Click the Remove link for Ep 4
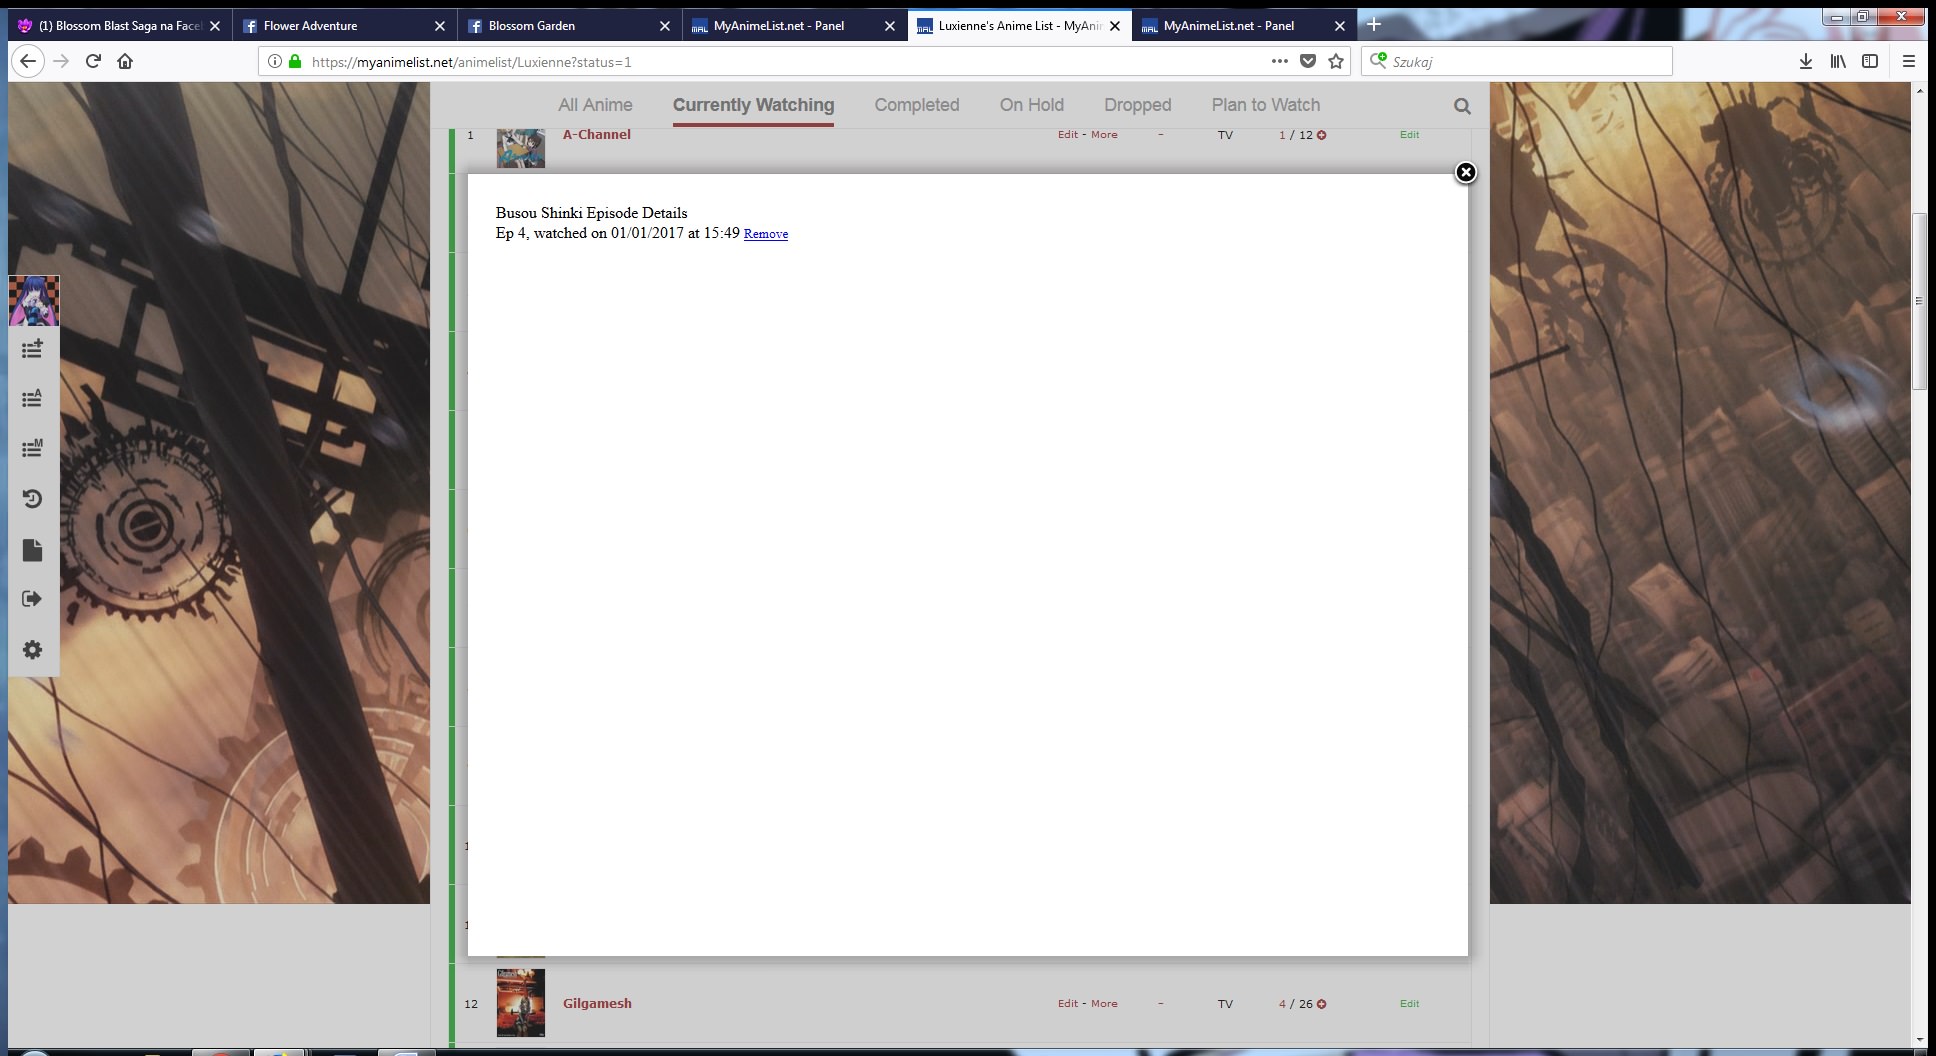The width and height of the screenshot is (1936, 1056). pos(766,234)
